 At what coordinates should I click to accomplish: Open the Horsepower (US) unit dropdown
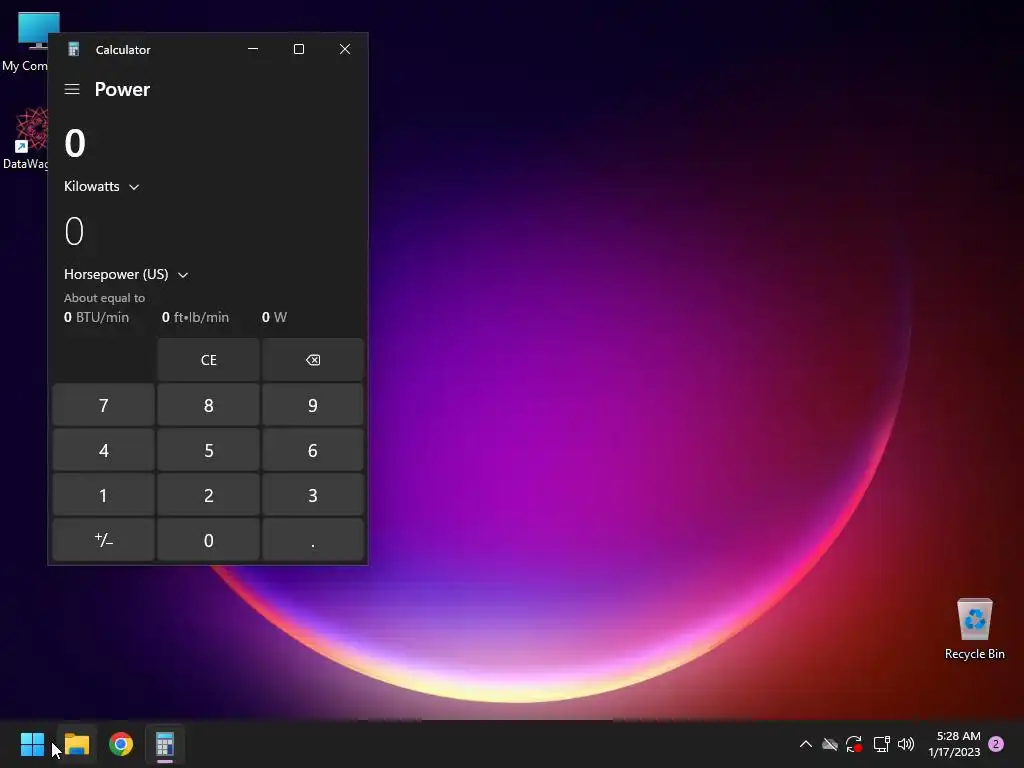pos(126,275)
